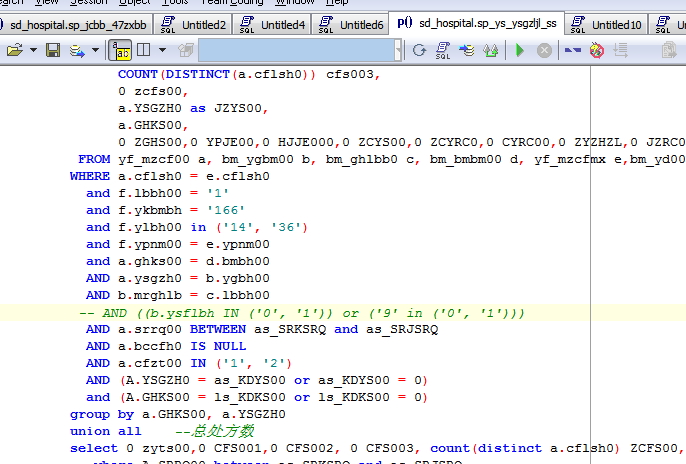Open the Object menu
Image resolution: width=686 pixels, height=464 pixels.
pos(135,2)
